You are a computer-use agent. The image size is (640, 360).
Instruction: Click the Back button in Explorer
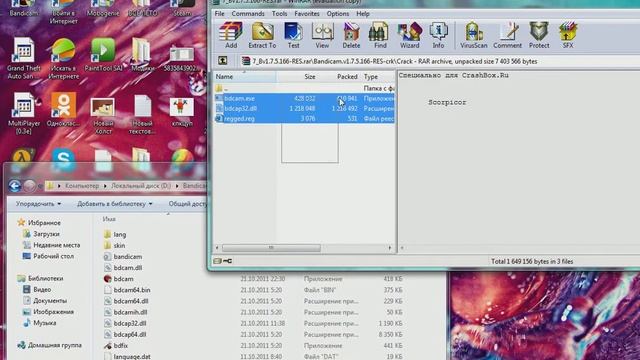point(15,186)
